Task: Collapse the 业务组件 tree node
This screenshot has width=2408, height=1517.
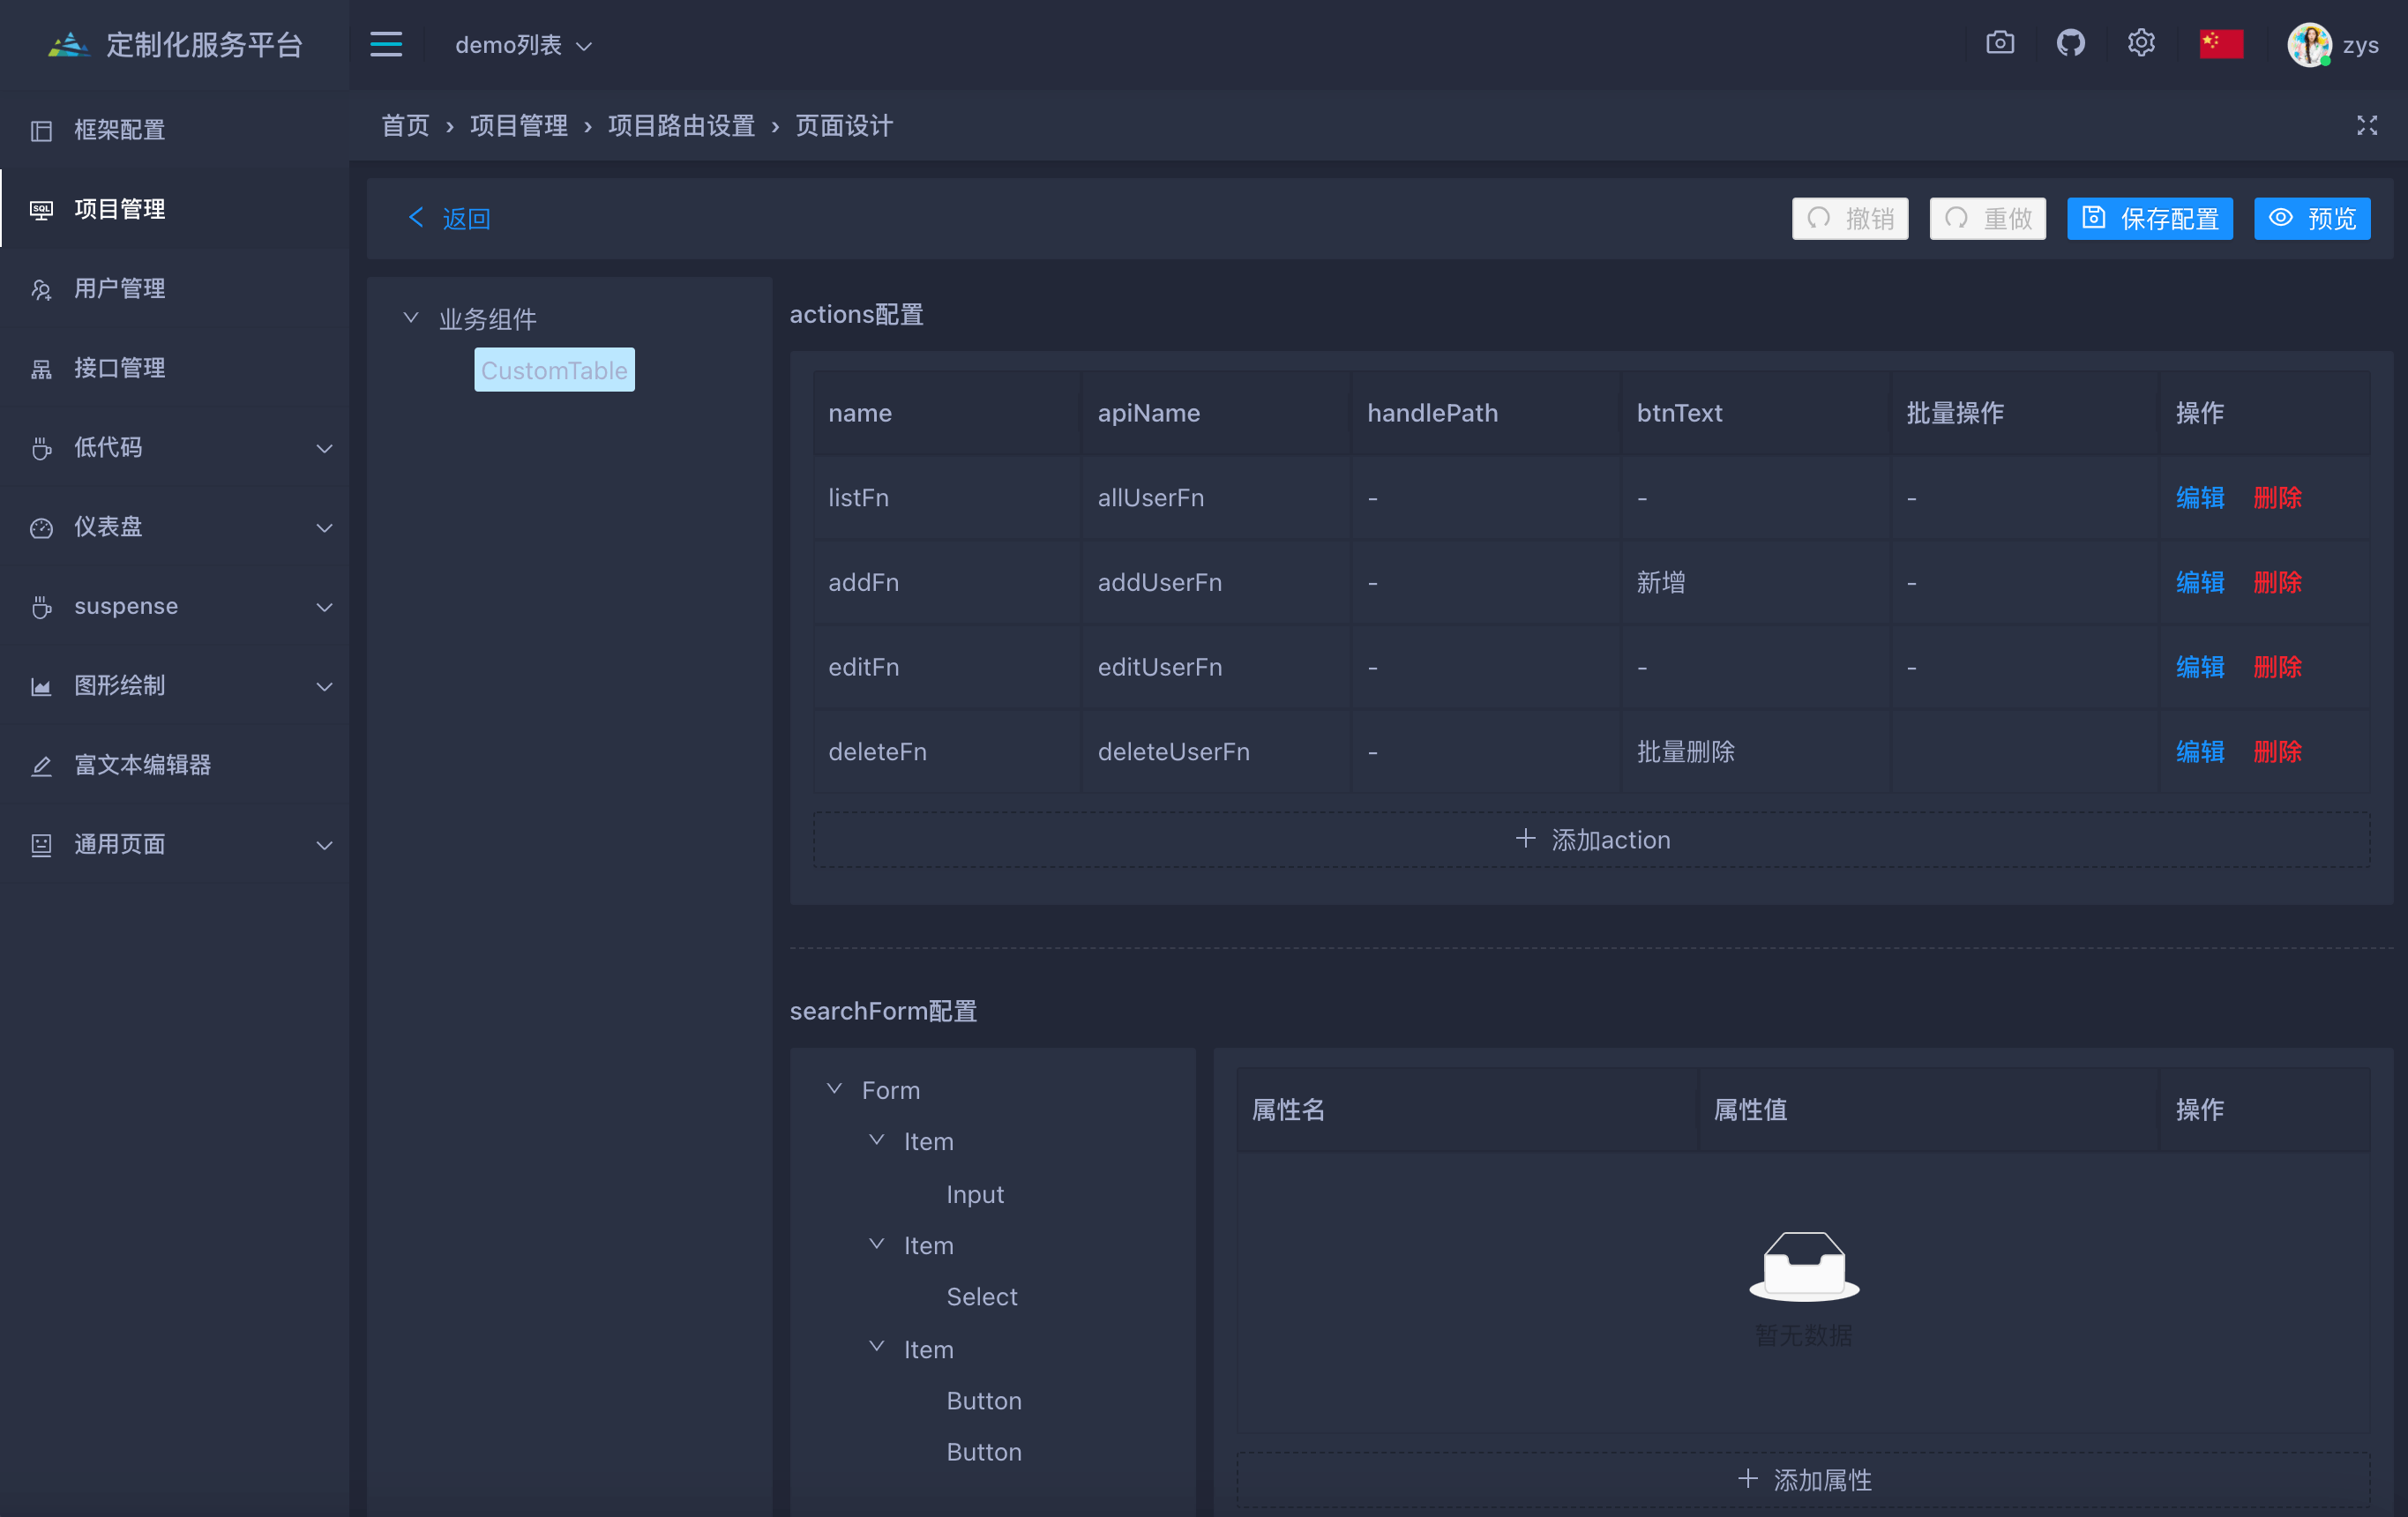Action: click(411, 318)
